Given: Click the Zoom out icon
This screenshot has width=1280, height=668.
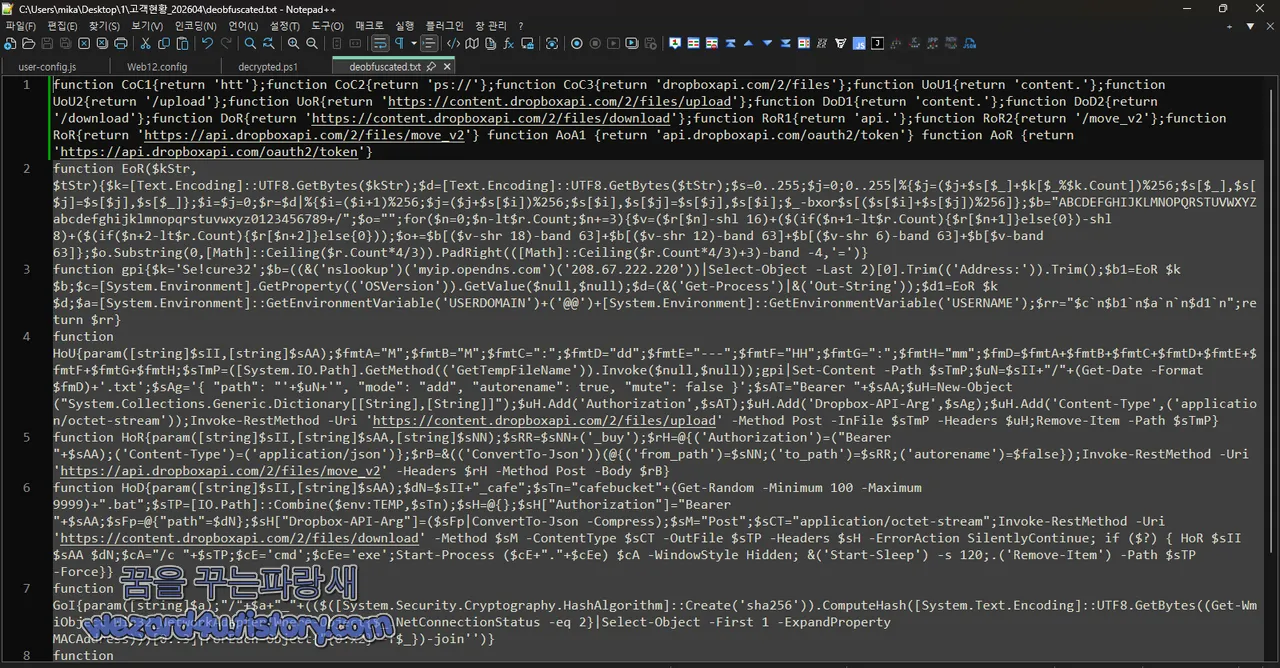Looking at the screenshot, I should tap(312, 44).
